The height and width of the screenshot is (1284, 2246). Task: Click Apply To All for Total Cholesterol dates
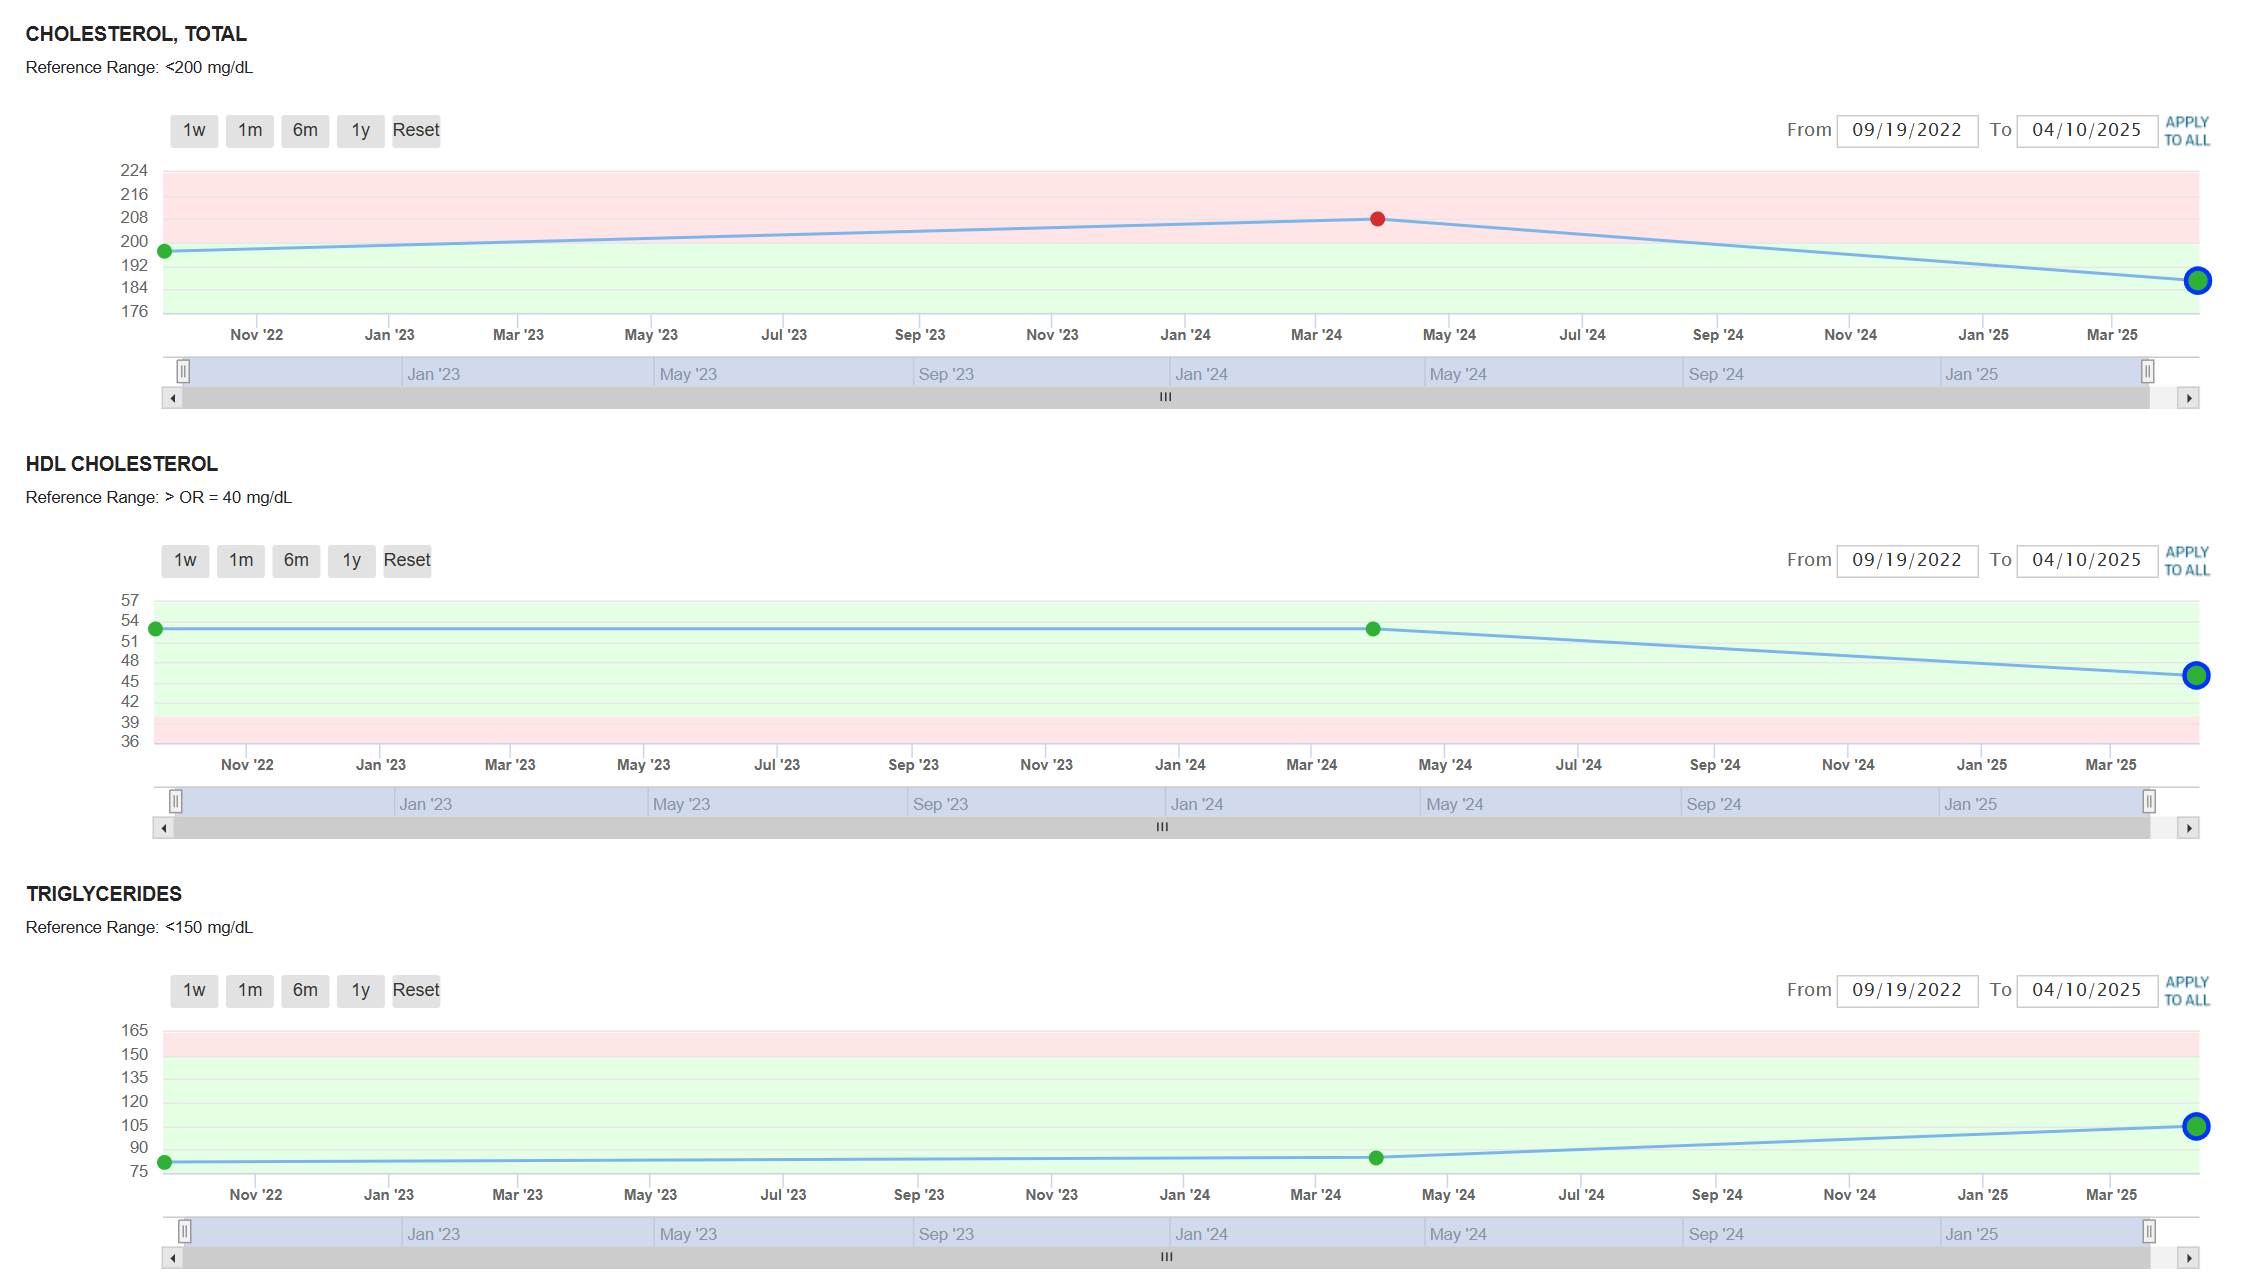tap(2187, 131)
